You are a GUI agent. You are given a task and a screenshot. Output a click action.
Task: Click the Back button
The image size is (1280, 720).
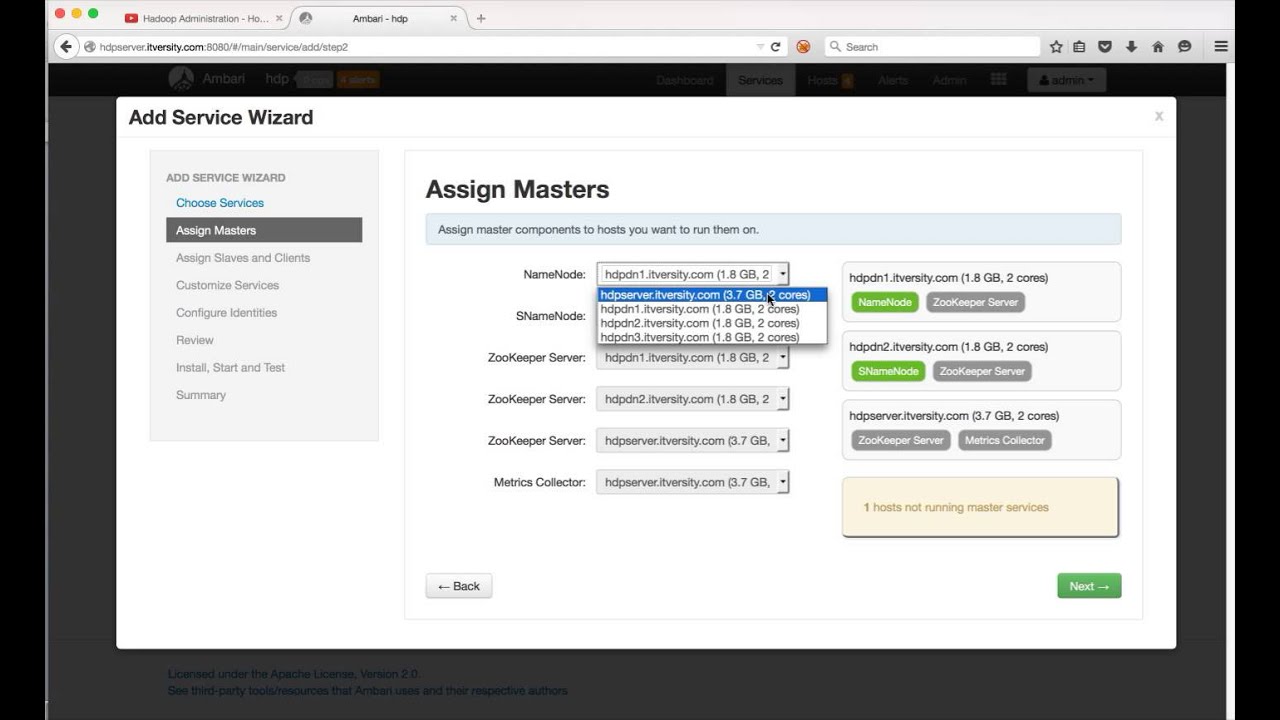click(459, 586)
